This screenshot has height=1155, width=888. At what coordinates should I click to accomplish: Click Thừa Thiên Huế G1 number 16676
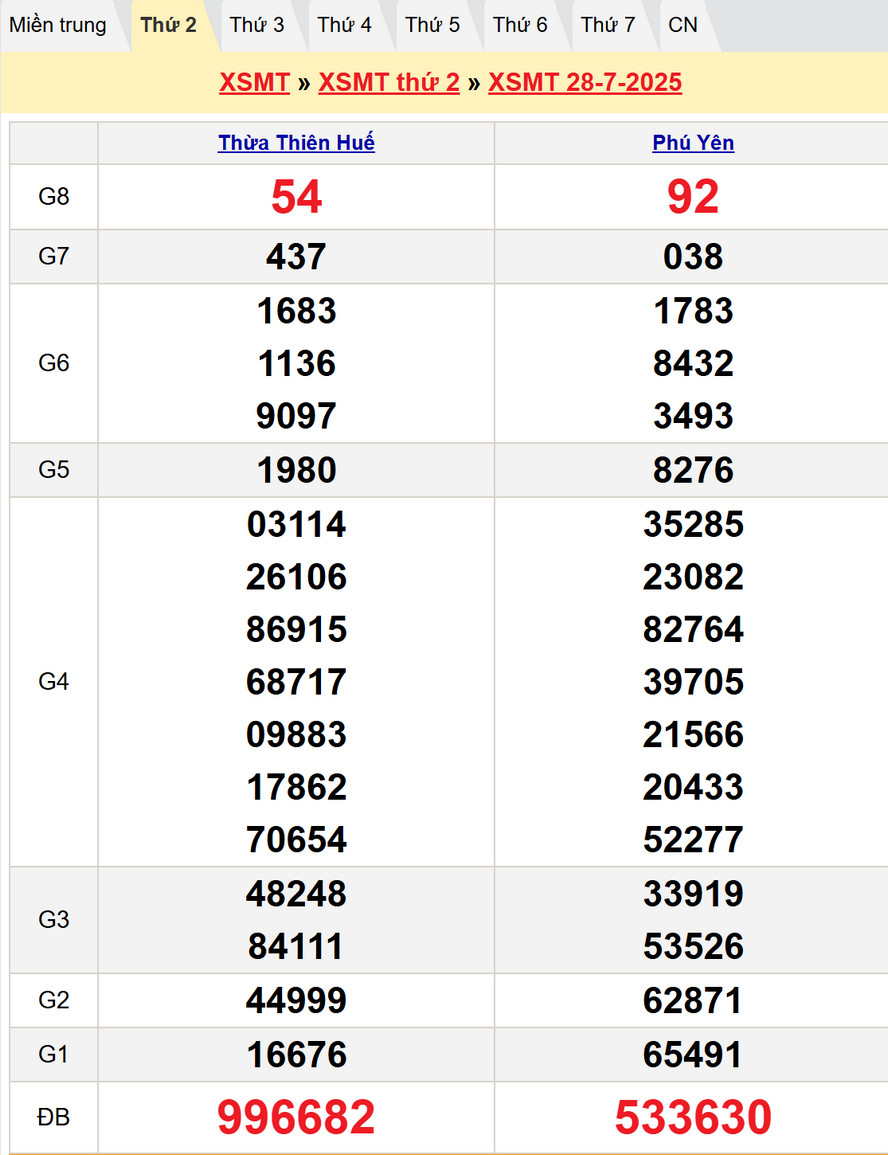pos(296,1054)
